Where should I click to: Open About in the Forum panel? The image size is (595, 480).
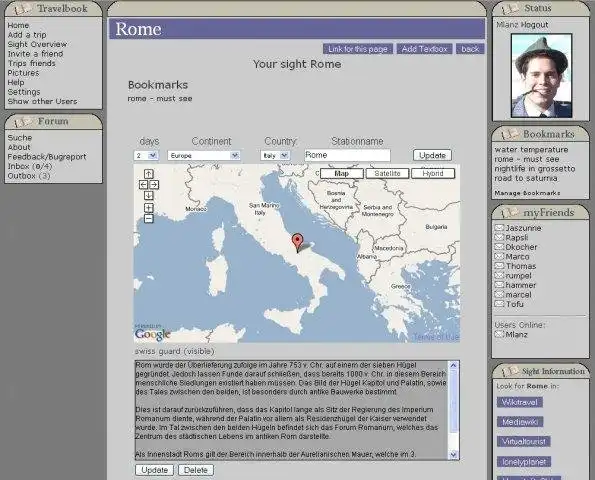click(x=19, y=147)
